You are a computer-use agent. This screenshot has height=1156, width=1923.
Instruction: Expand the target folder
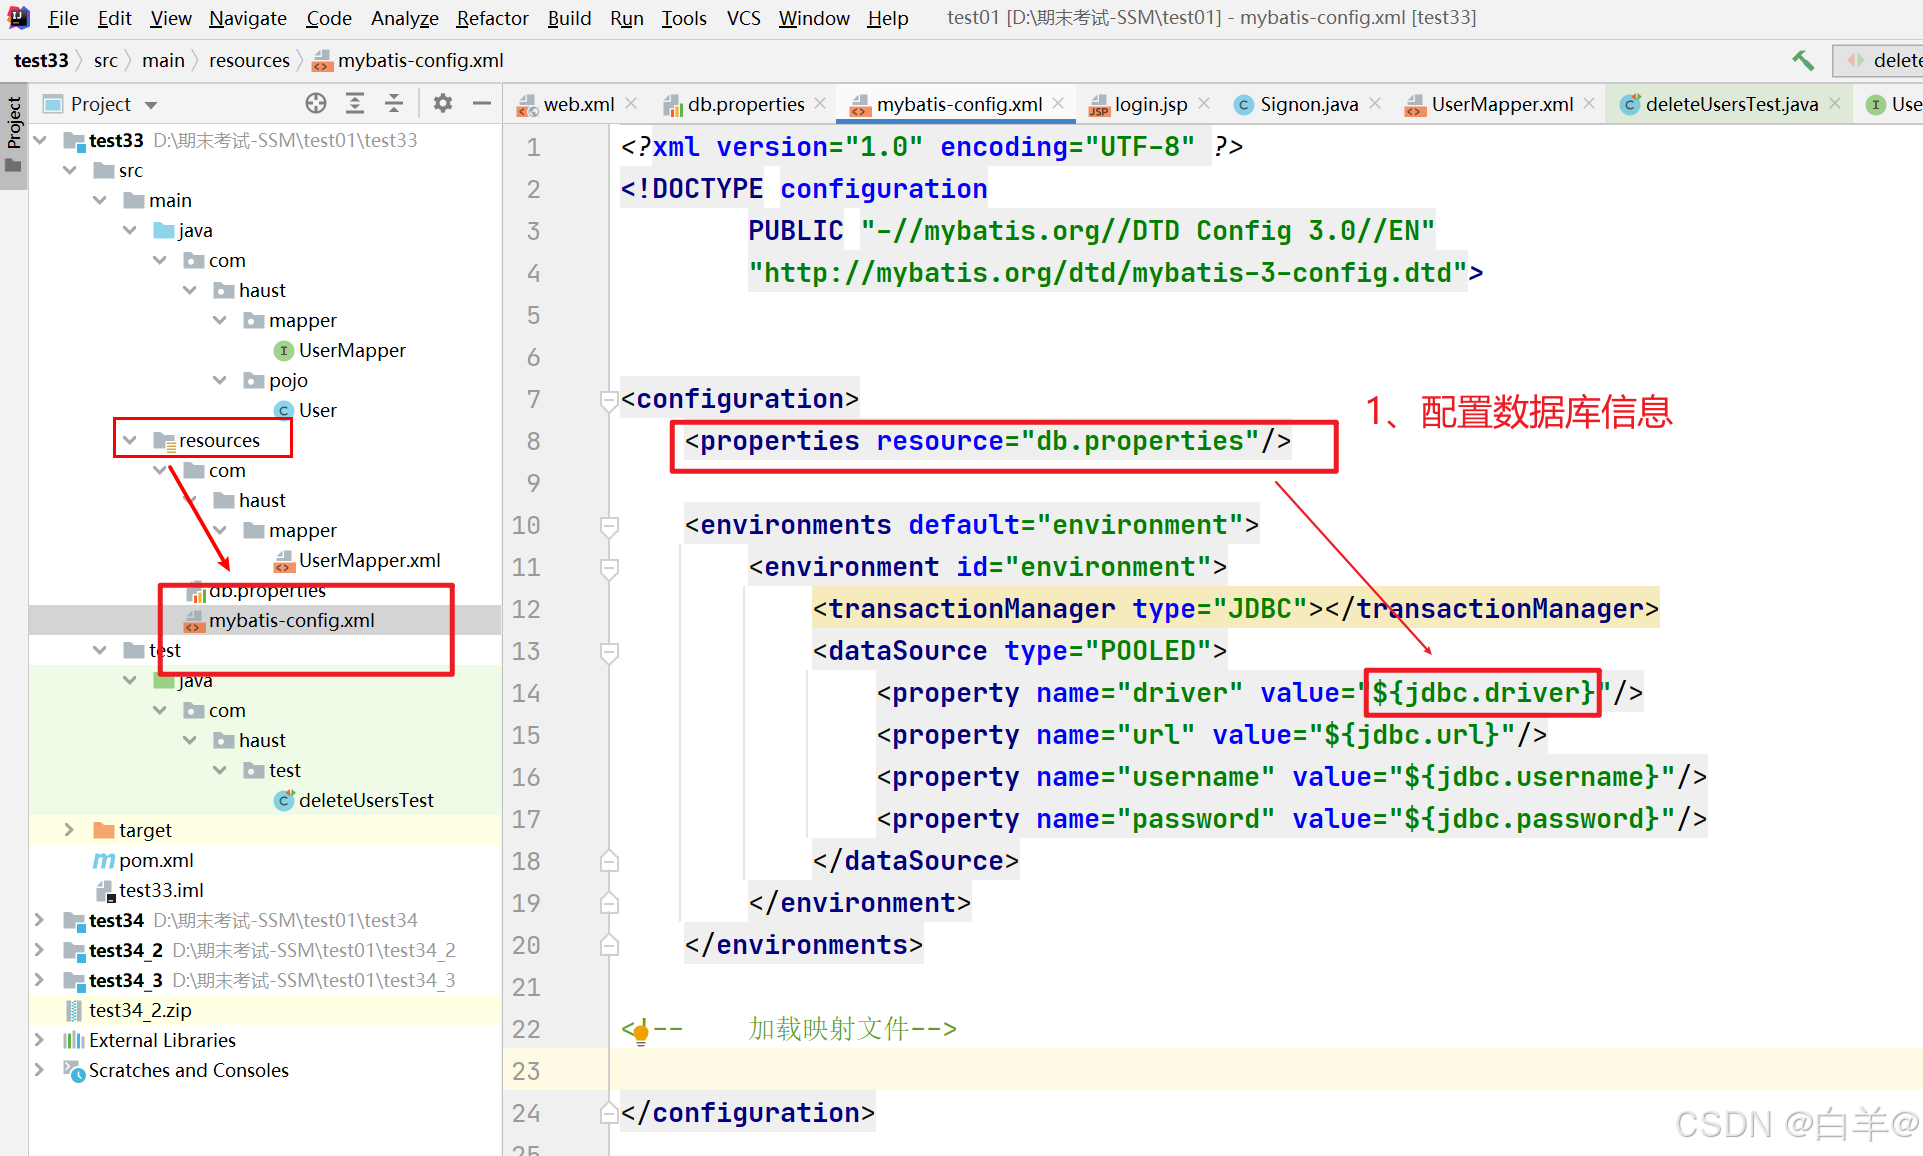[x=69, y=830]
